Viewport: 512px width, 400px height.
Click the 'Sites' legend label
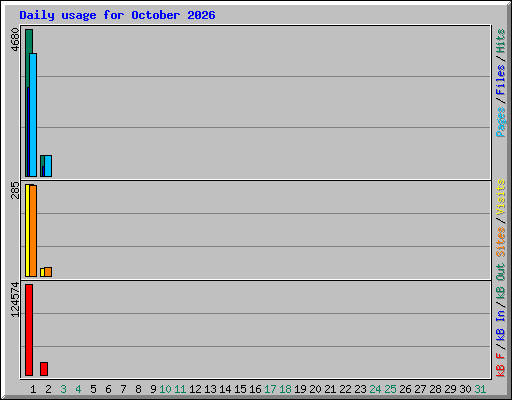pyautogui.click(x=500, y=242)
